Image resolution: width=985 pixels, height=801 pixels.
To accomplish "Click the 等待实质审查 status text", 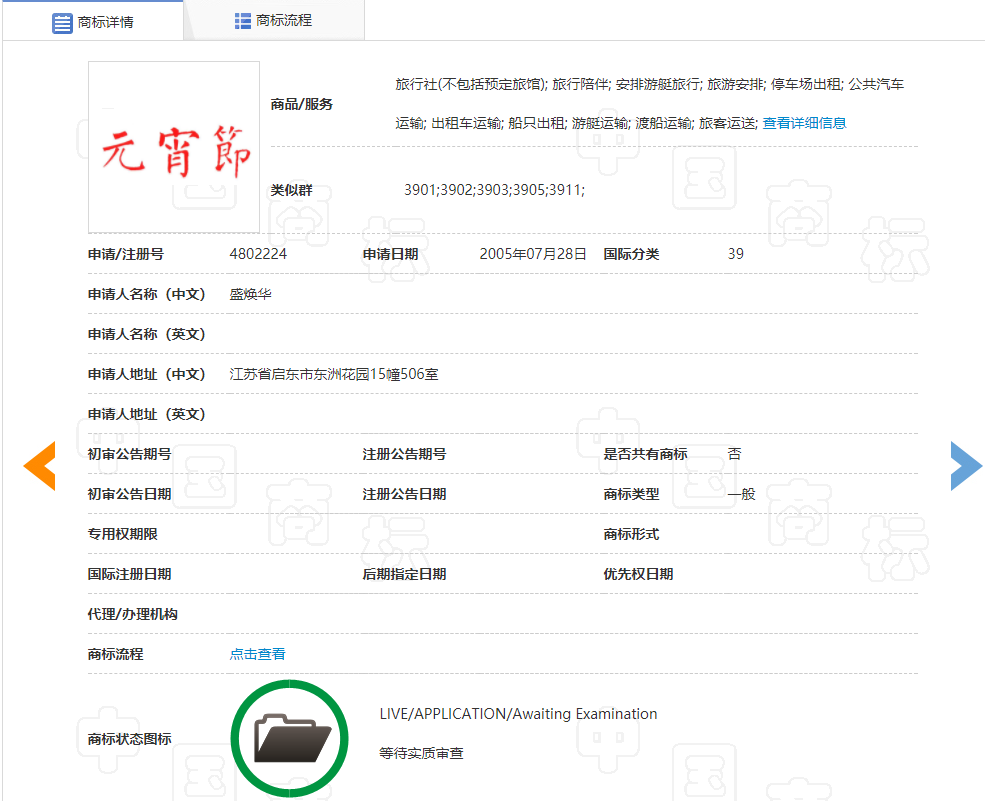I will point(422,753).
